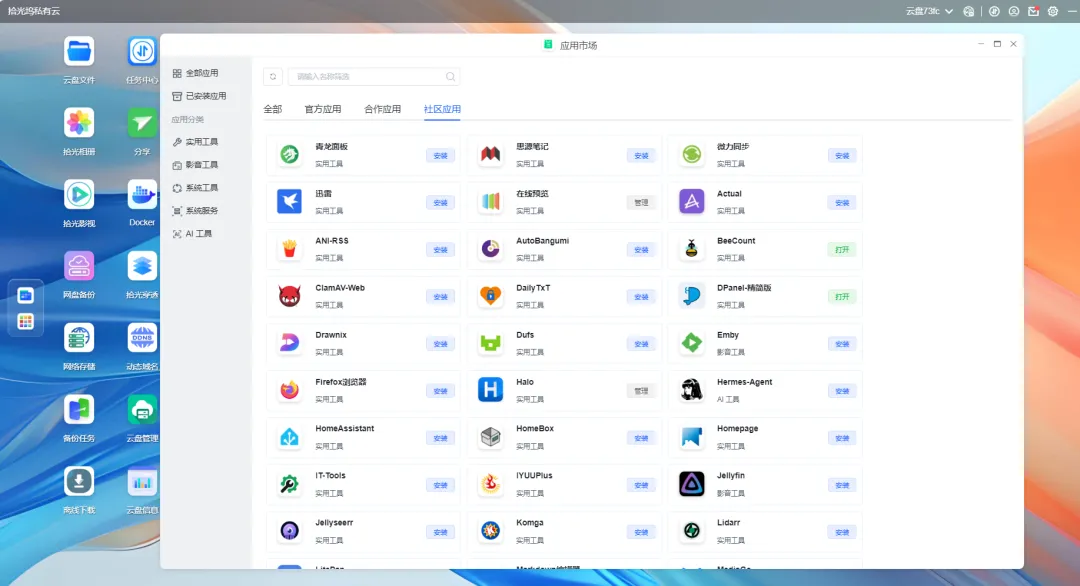This screenshot has height=586, width=1080.
Task: Click the 思源笔记 app icon
Action: 490,155
